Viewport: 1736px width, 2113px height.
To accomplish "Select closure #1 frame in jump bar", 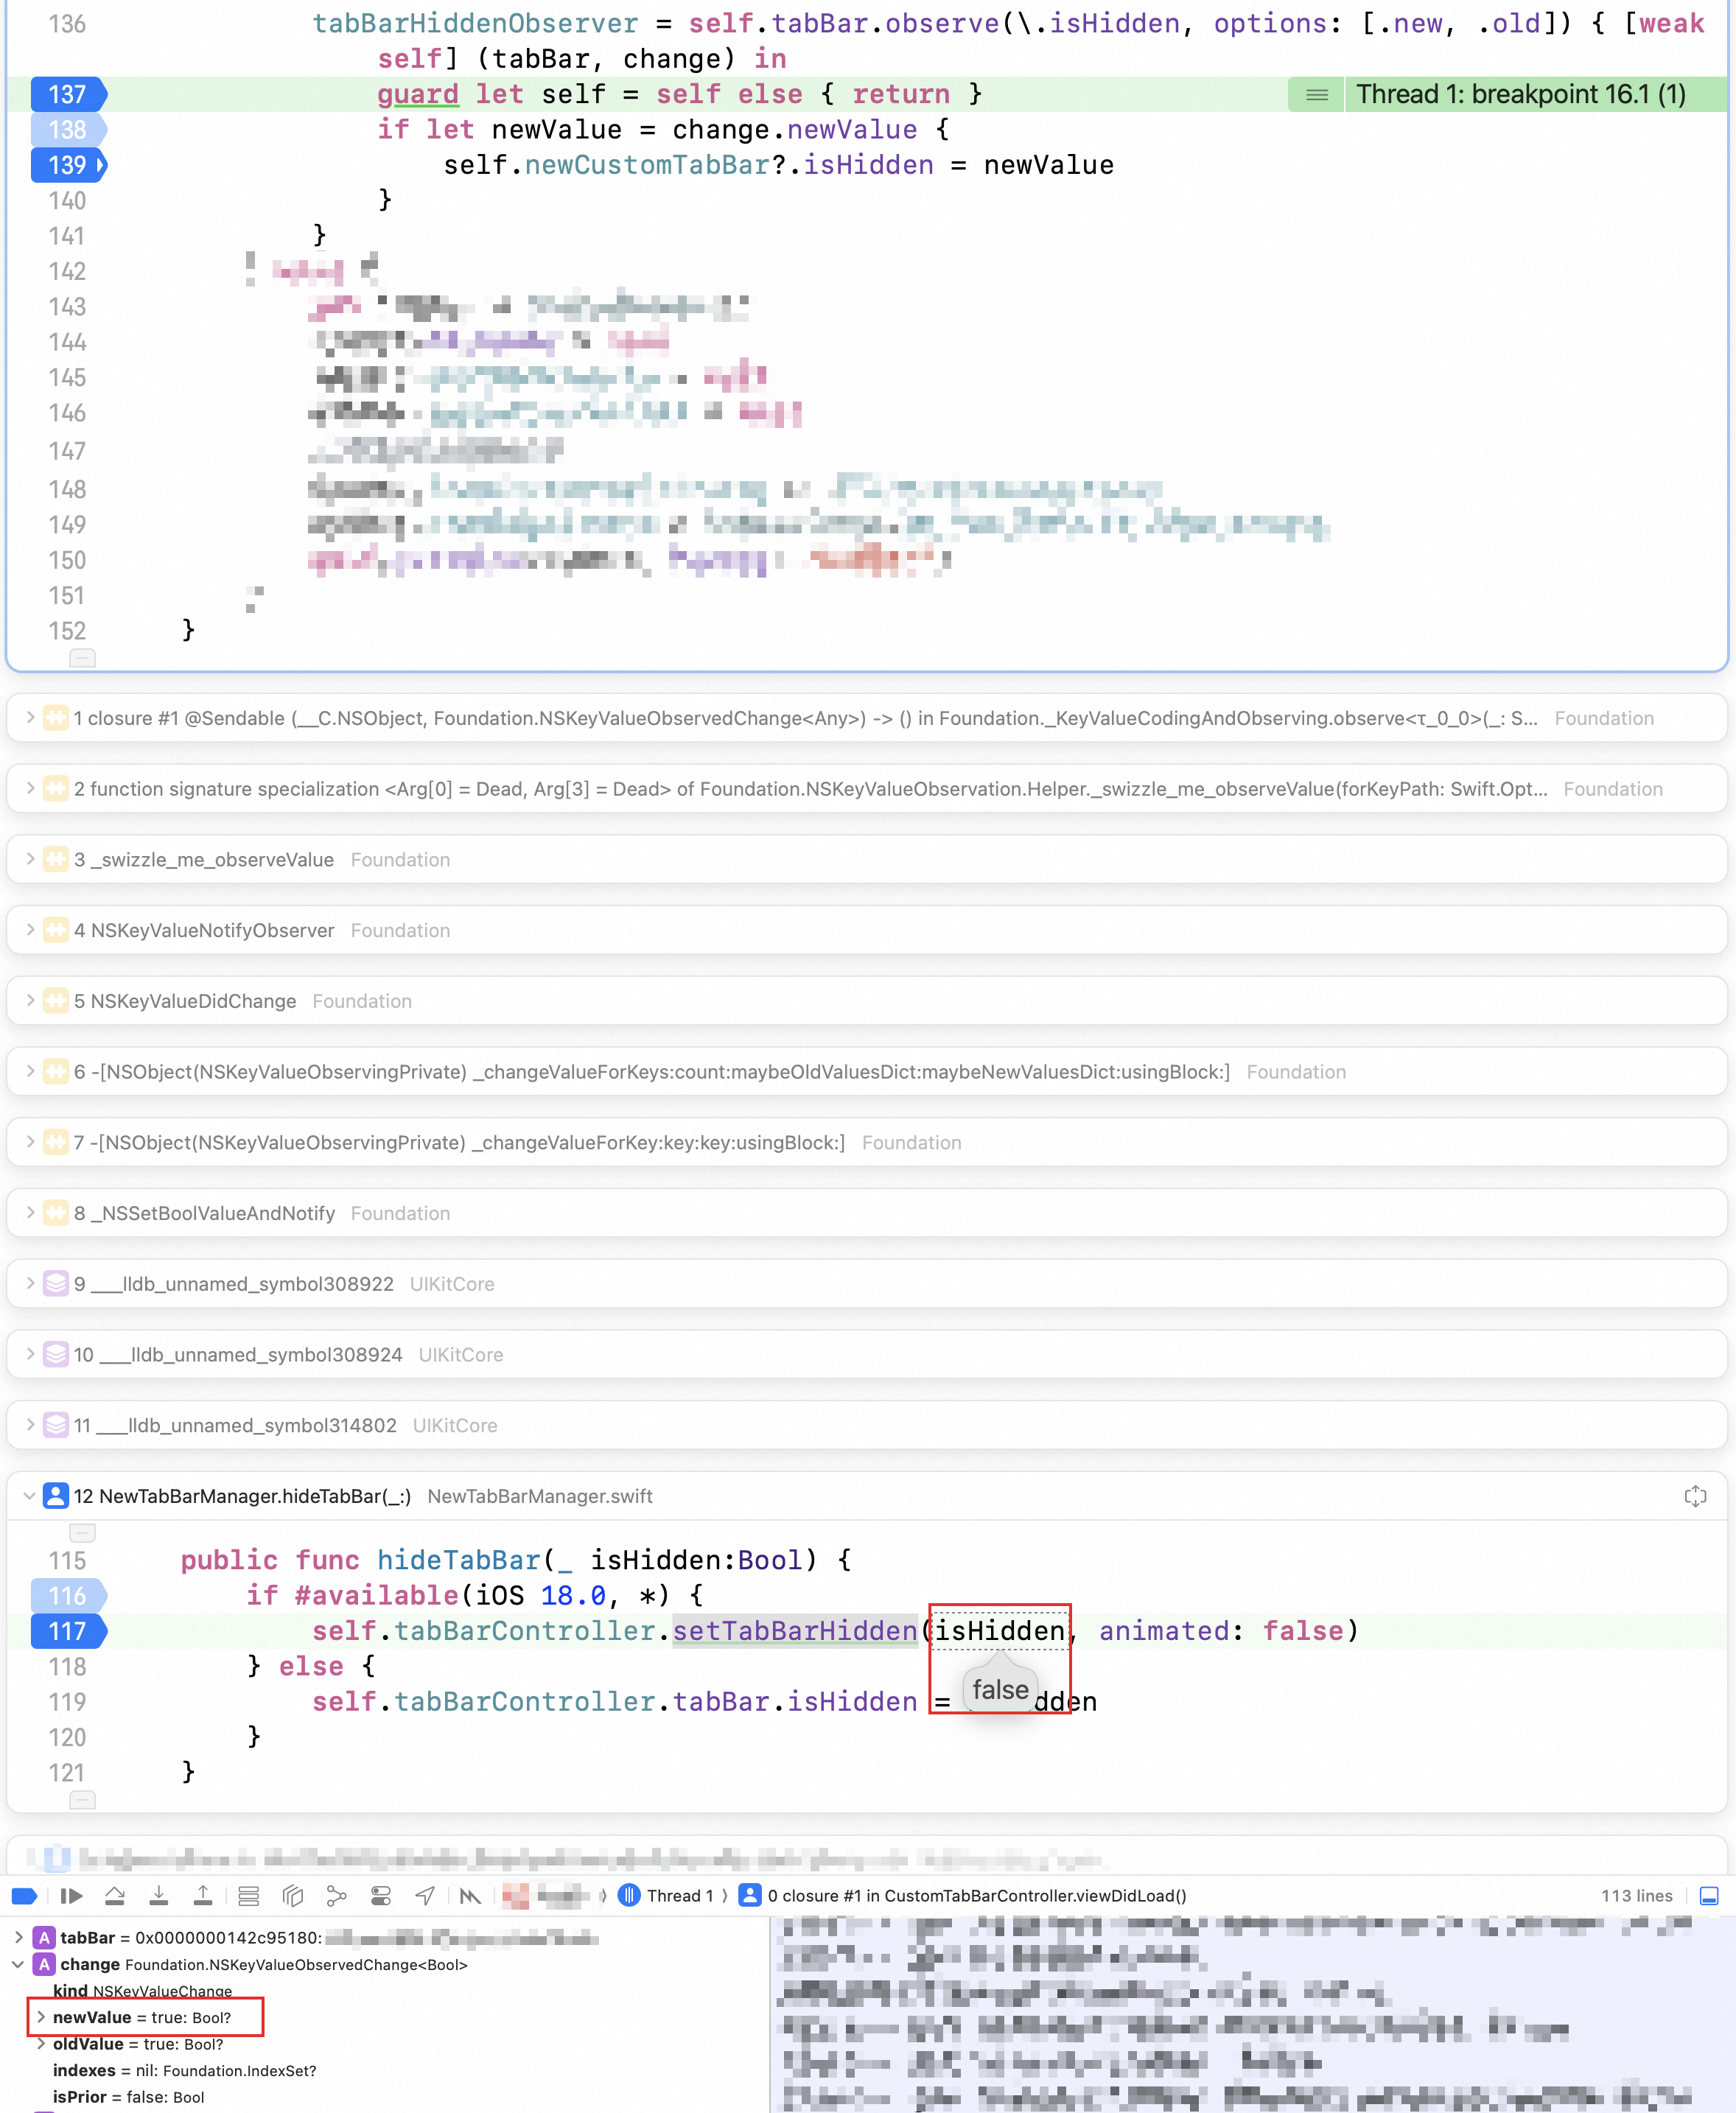I will click(975, 1896).
